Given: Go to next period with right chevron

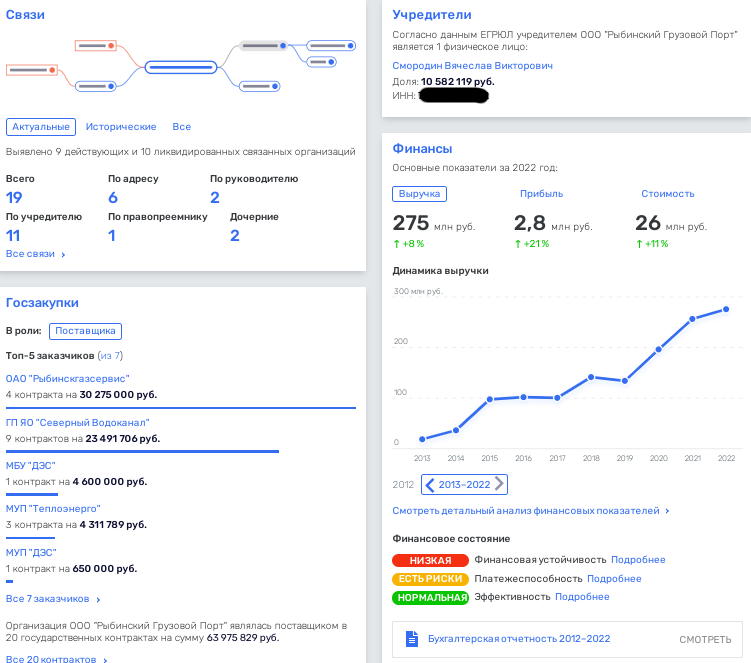Looking at the screenshot, I should click(499, 484).
